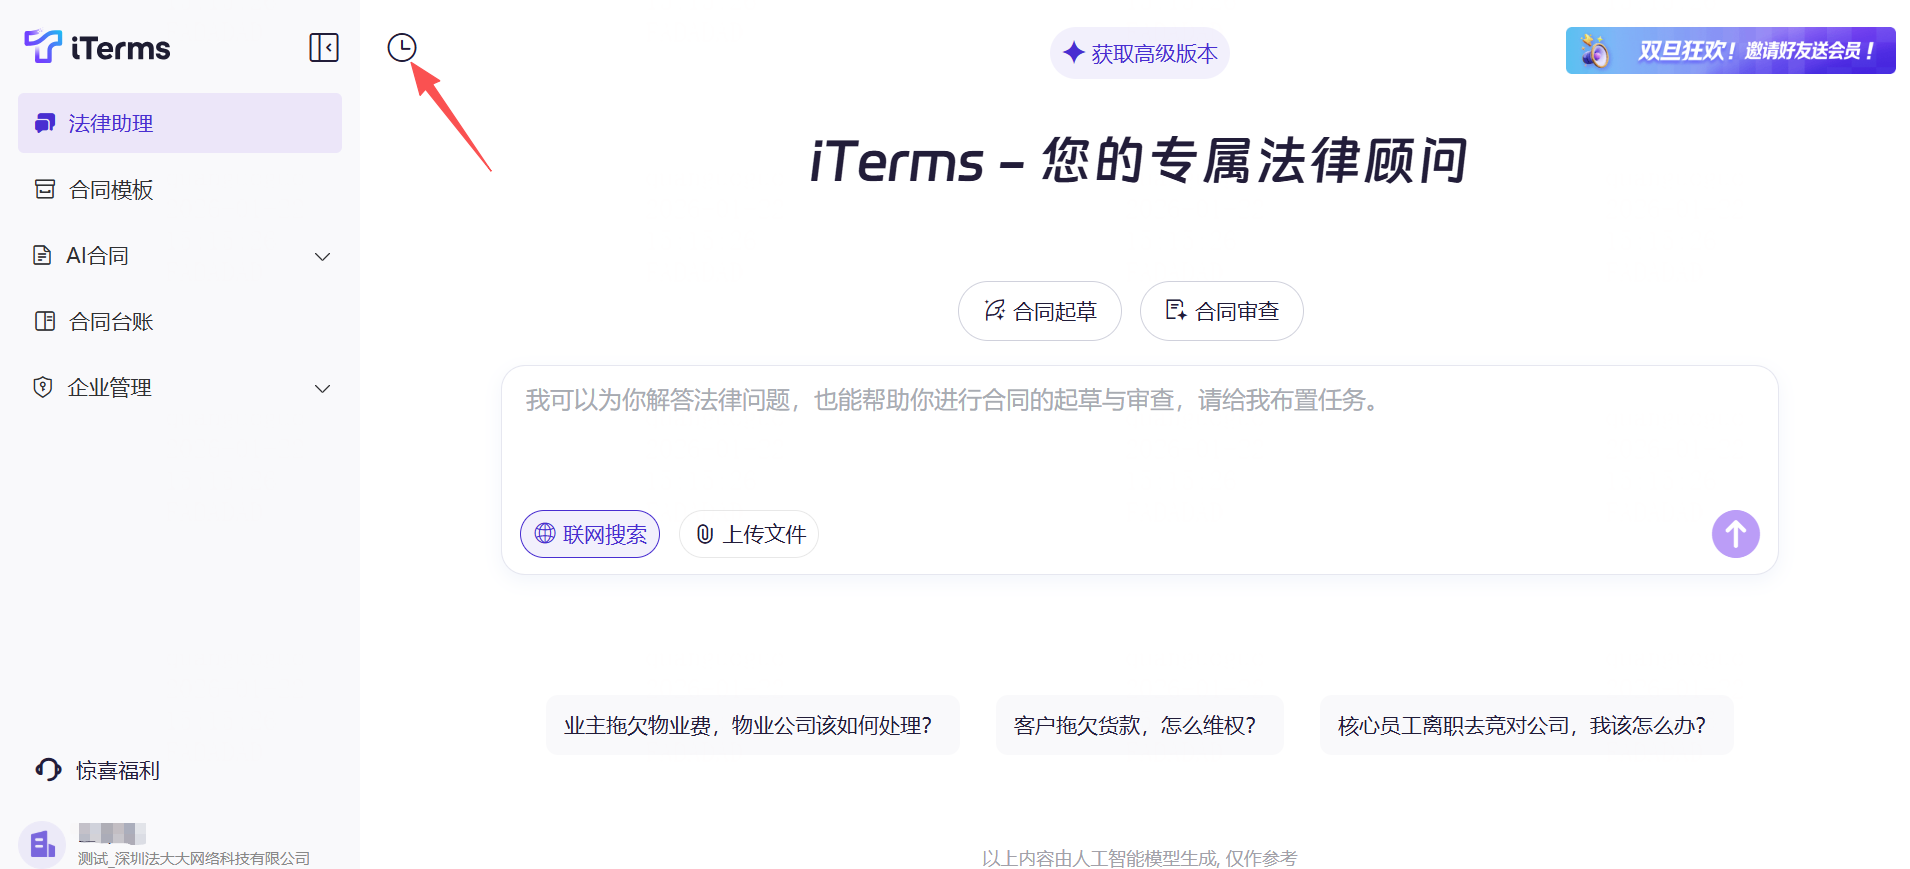Click the globe icon in 联网搜索

click(545, 533)
